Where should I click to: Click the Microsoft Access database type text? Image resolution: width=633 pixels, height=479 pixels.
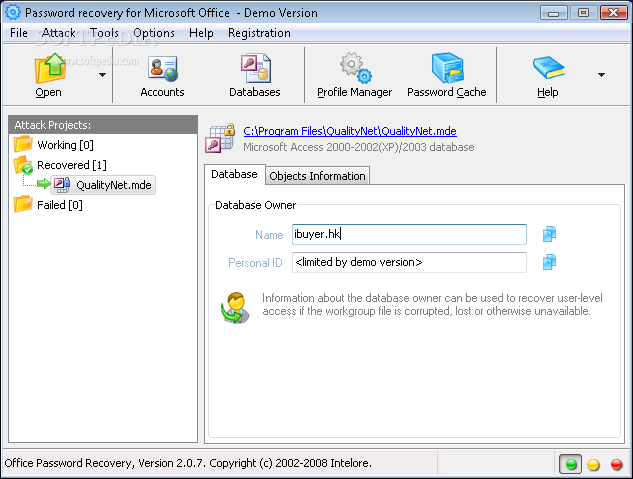358,147
